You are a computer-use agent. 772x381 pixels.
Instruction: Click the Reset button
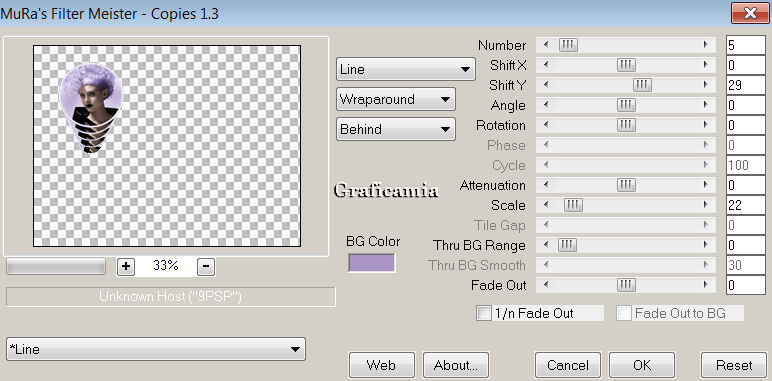(x=734, y=365)
